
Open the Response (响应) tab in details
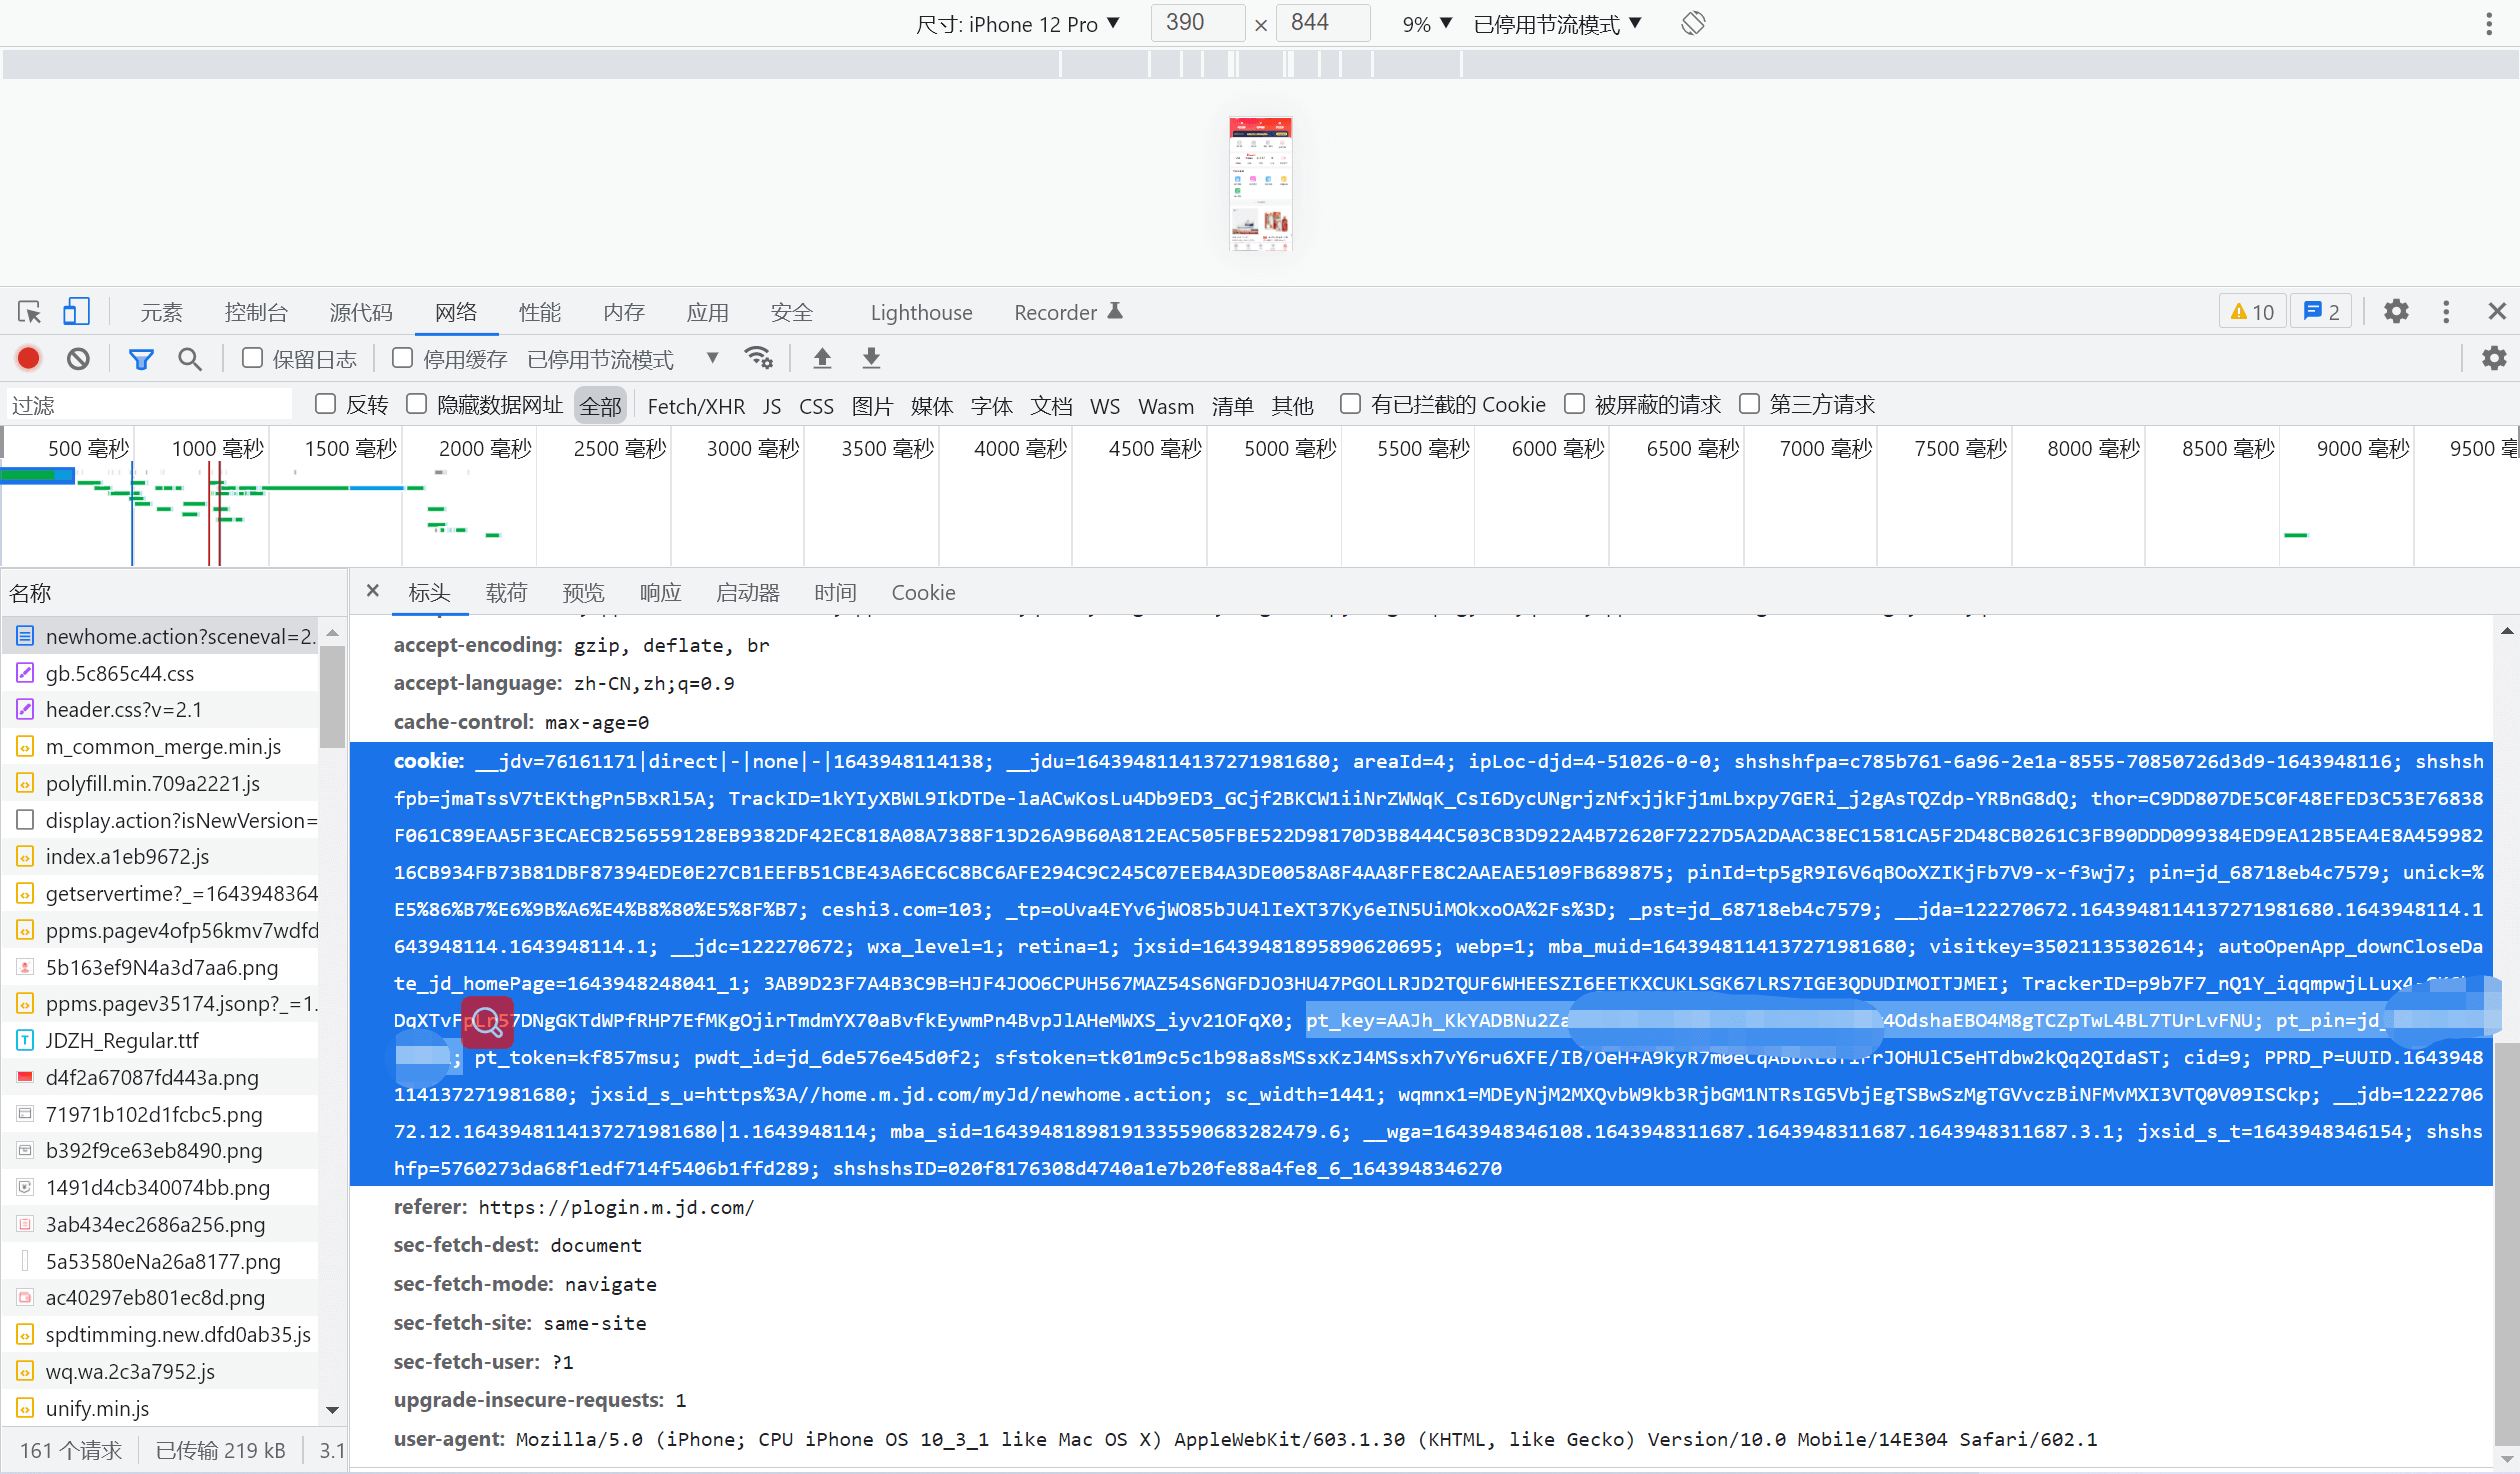click(x=660, y=592)
